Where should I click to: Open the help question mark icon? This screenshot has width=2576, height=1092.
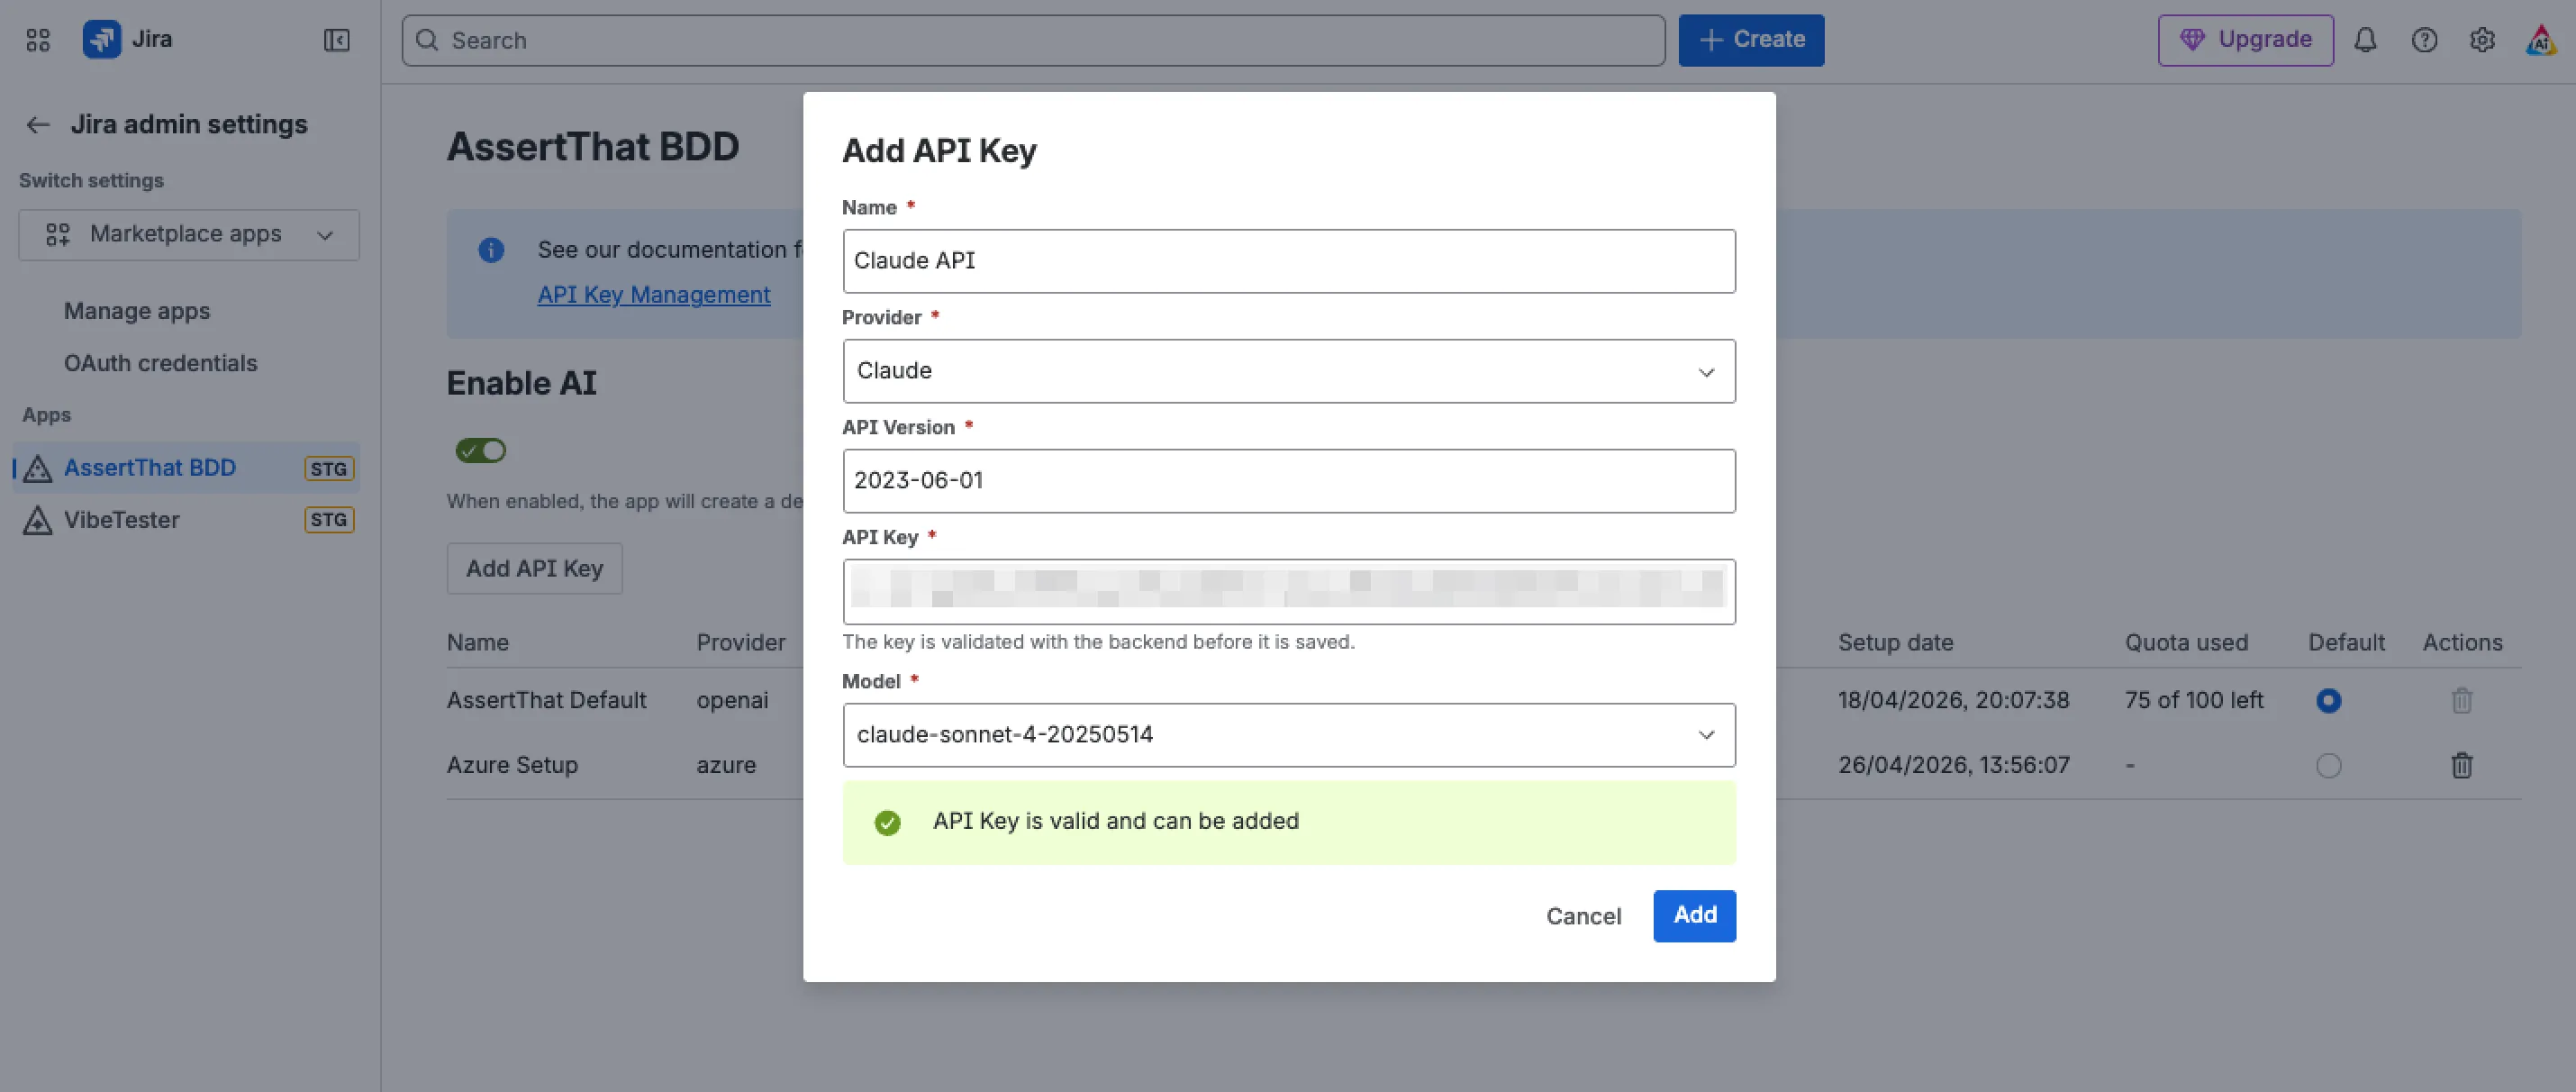[x=2424, y=40]
